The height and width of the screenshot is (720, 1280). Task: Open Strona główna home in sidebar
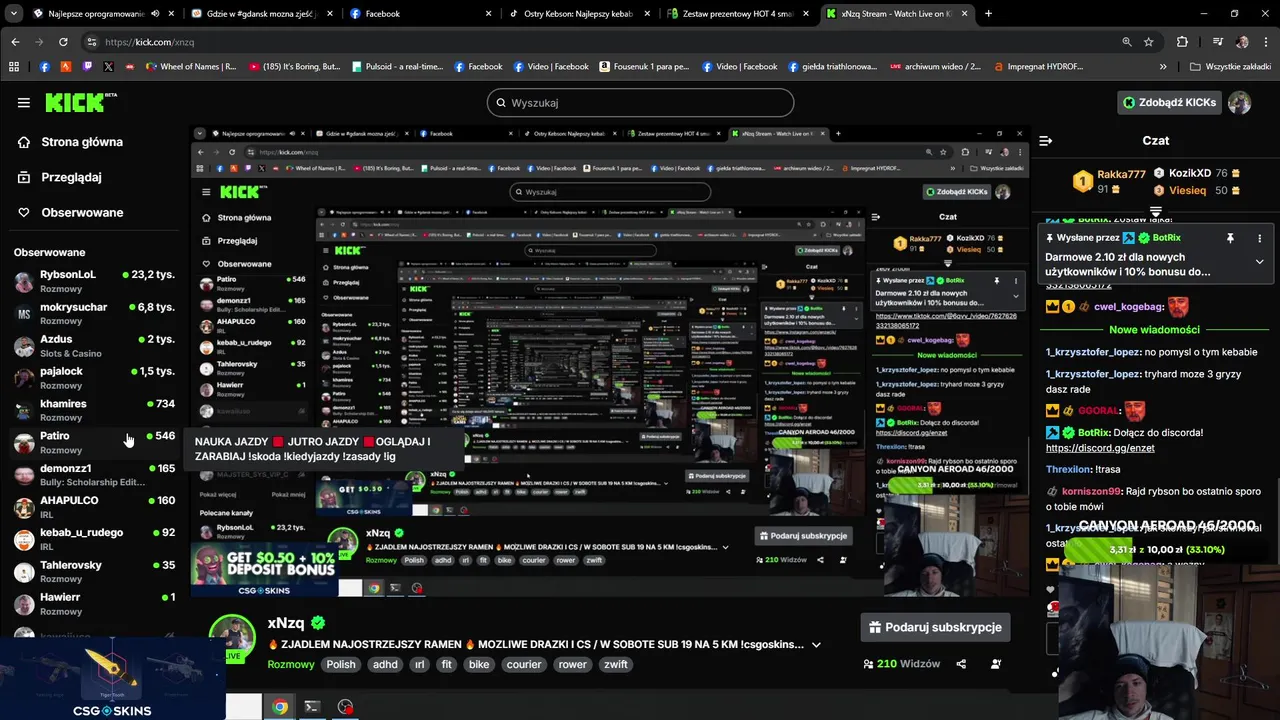(70, 142)
